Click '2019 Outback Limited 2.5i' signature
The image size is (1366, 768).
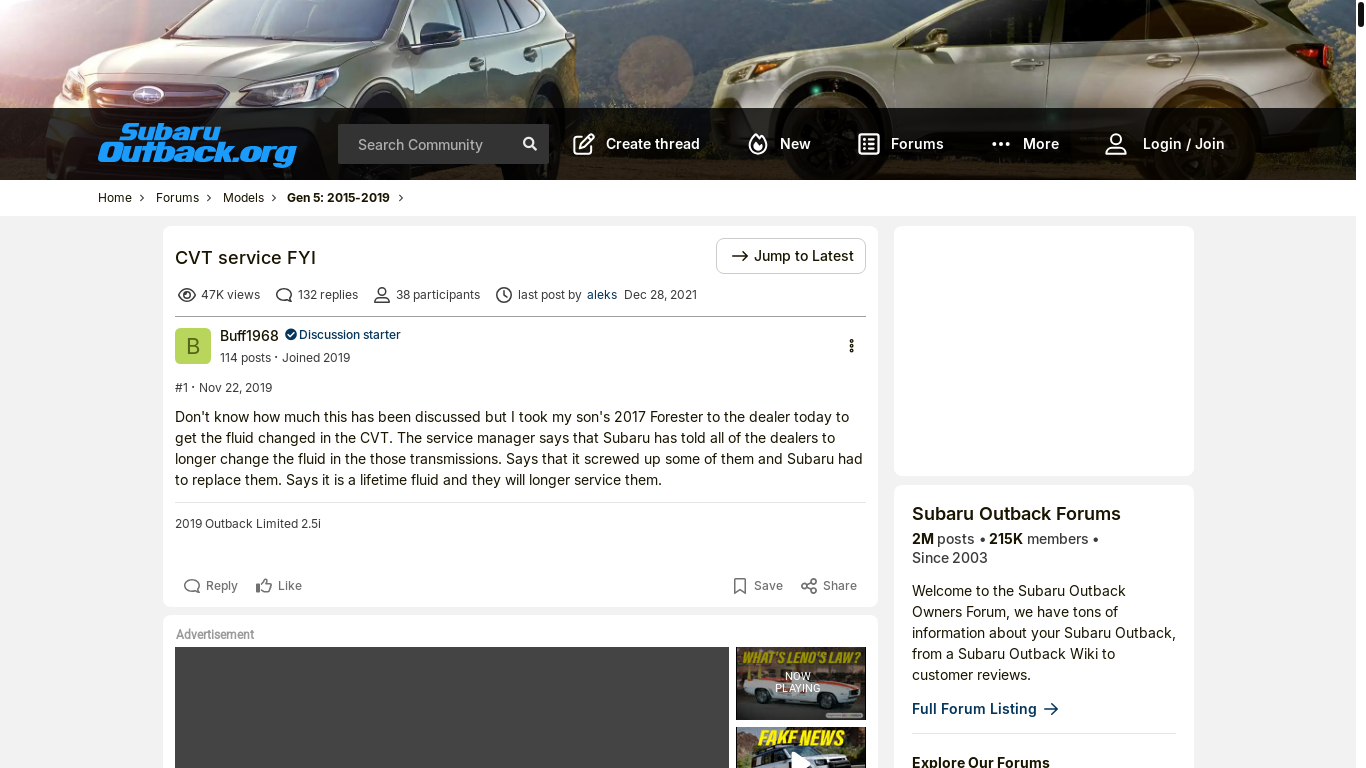click(248, 524)
